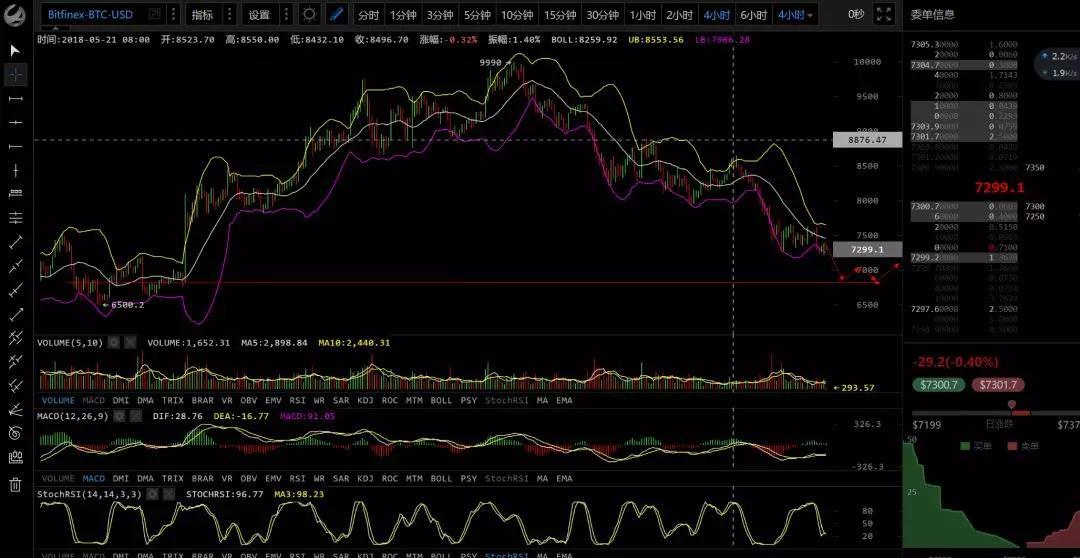The width and height of the screenshot is (1080, 558).
Task: Select RSI in the VOLUME panel indicator row
Action: [297, 400]
